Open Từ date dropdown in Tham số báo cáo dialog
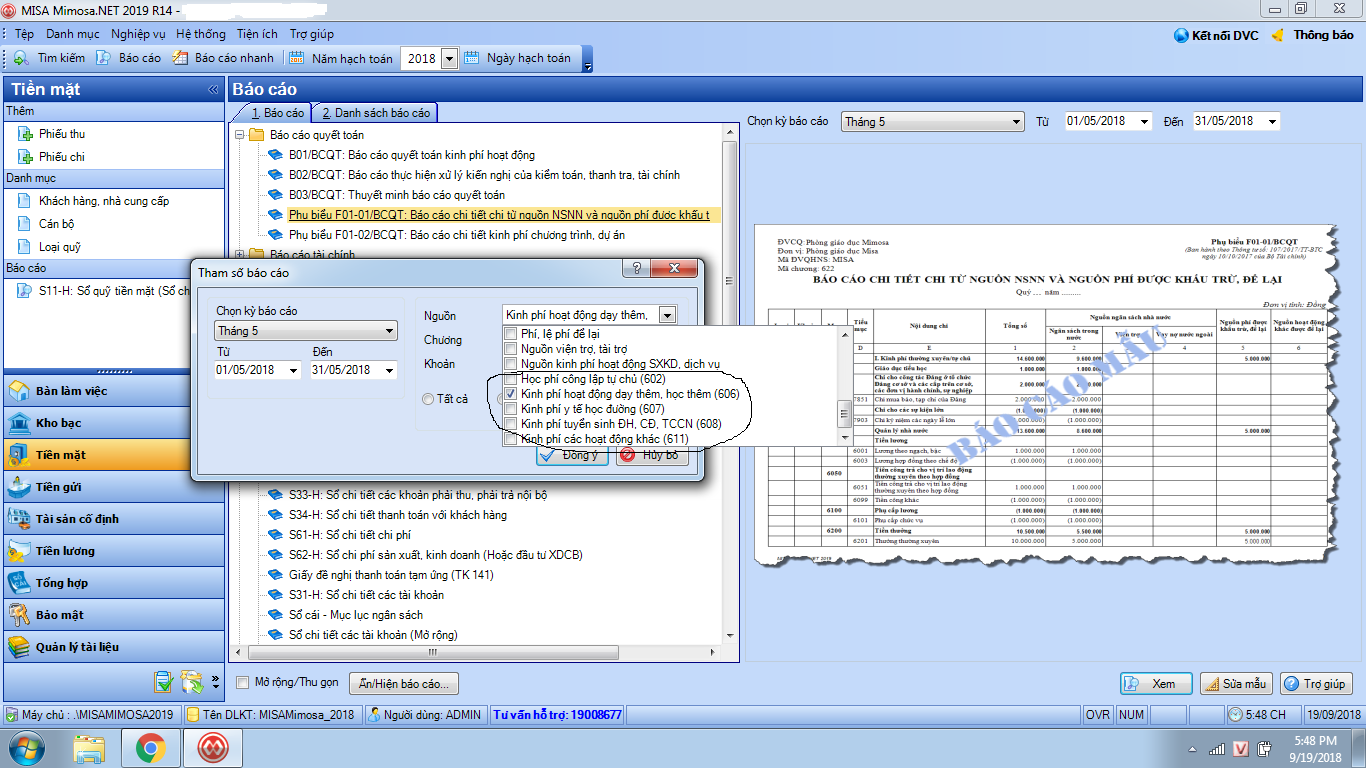 coord(293,370)
